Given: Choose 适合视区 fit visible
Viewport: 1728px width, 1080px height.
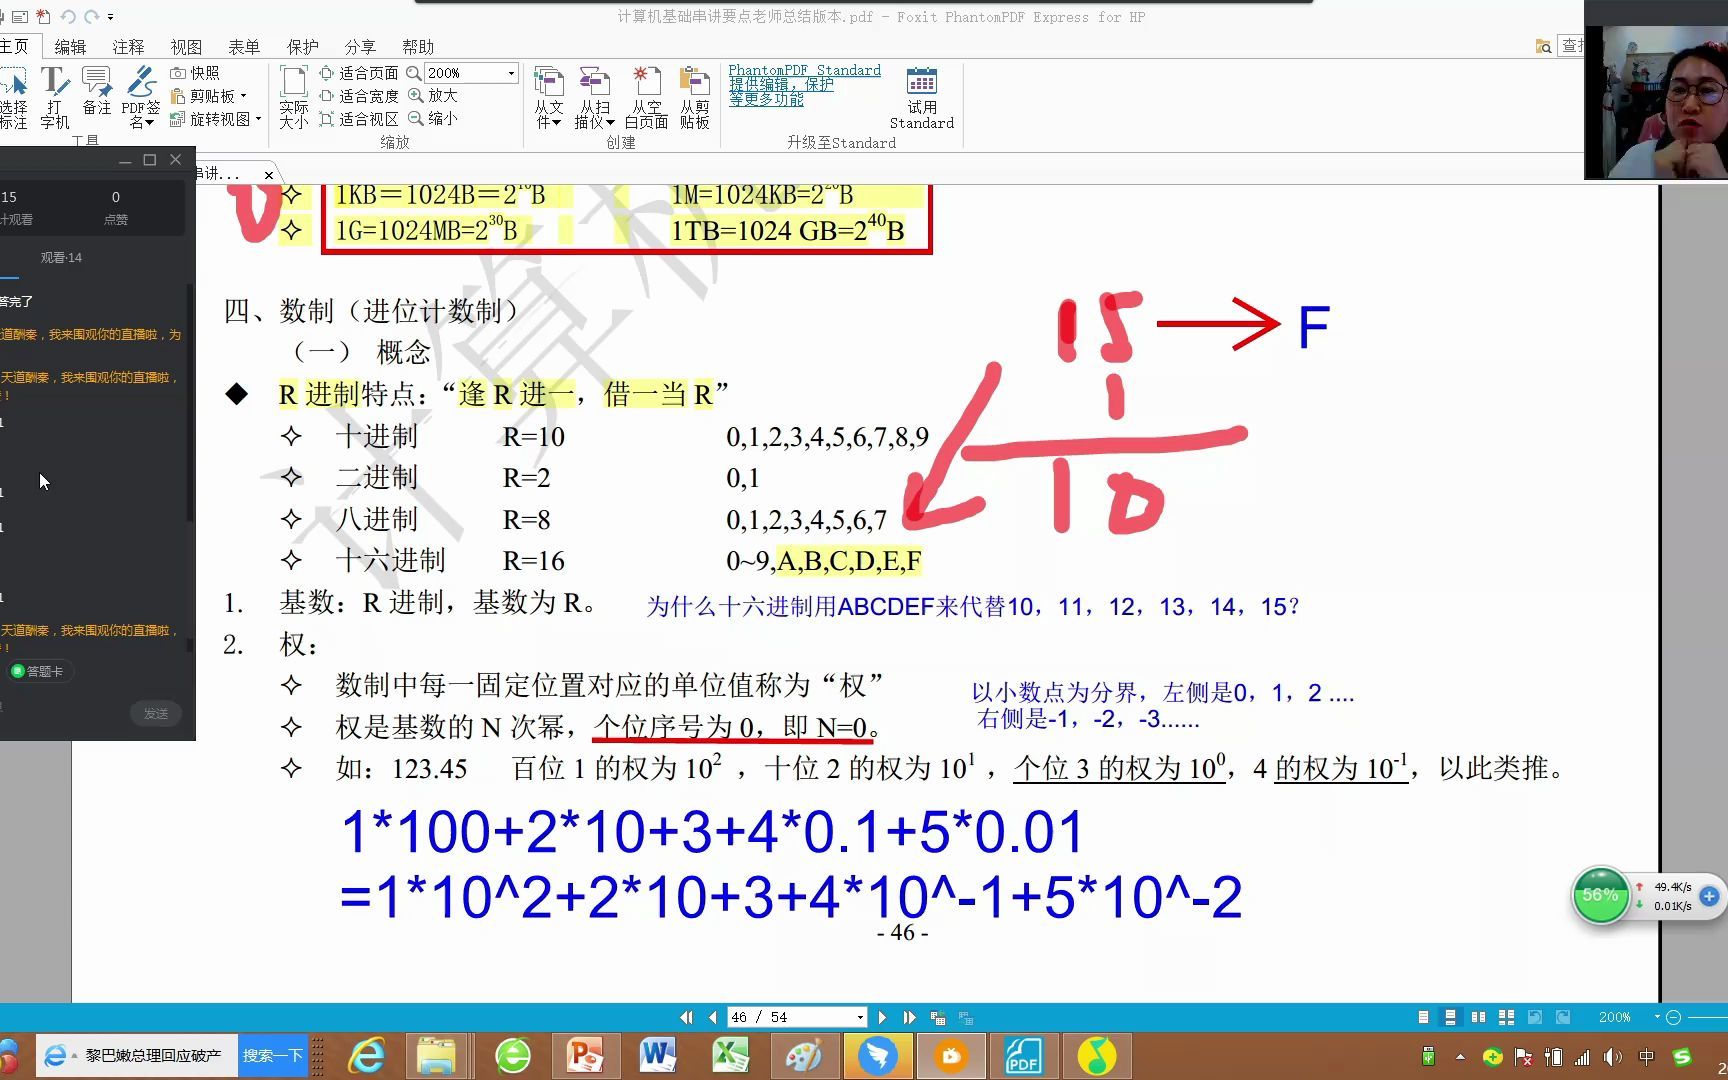Looking at the screenshot, I should [359, 119].
